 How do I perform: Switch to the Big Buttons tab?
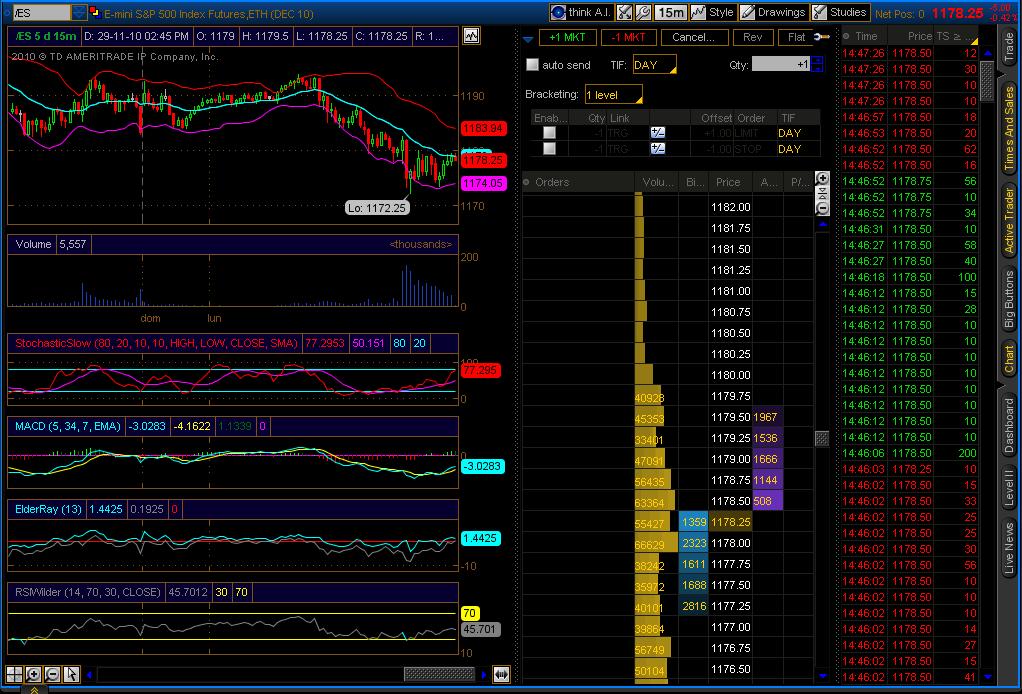click(x=1009, y=300)
